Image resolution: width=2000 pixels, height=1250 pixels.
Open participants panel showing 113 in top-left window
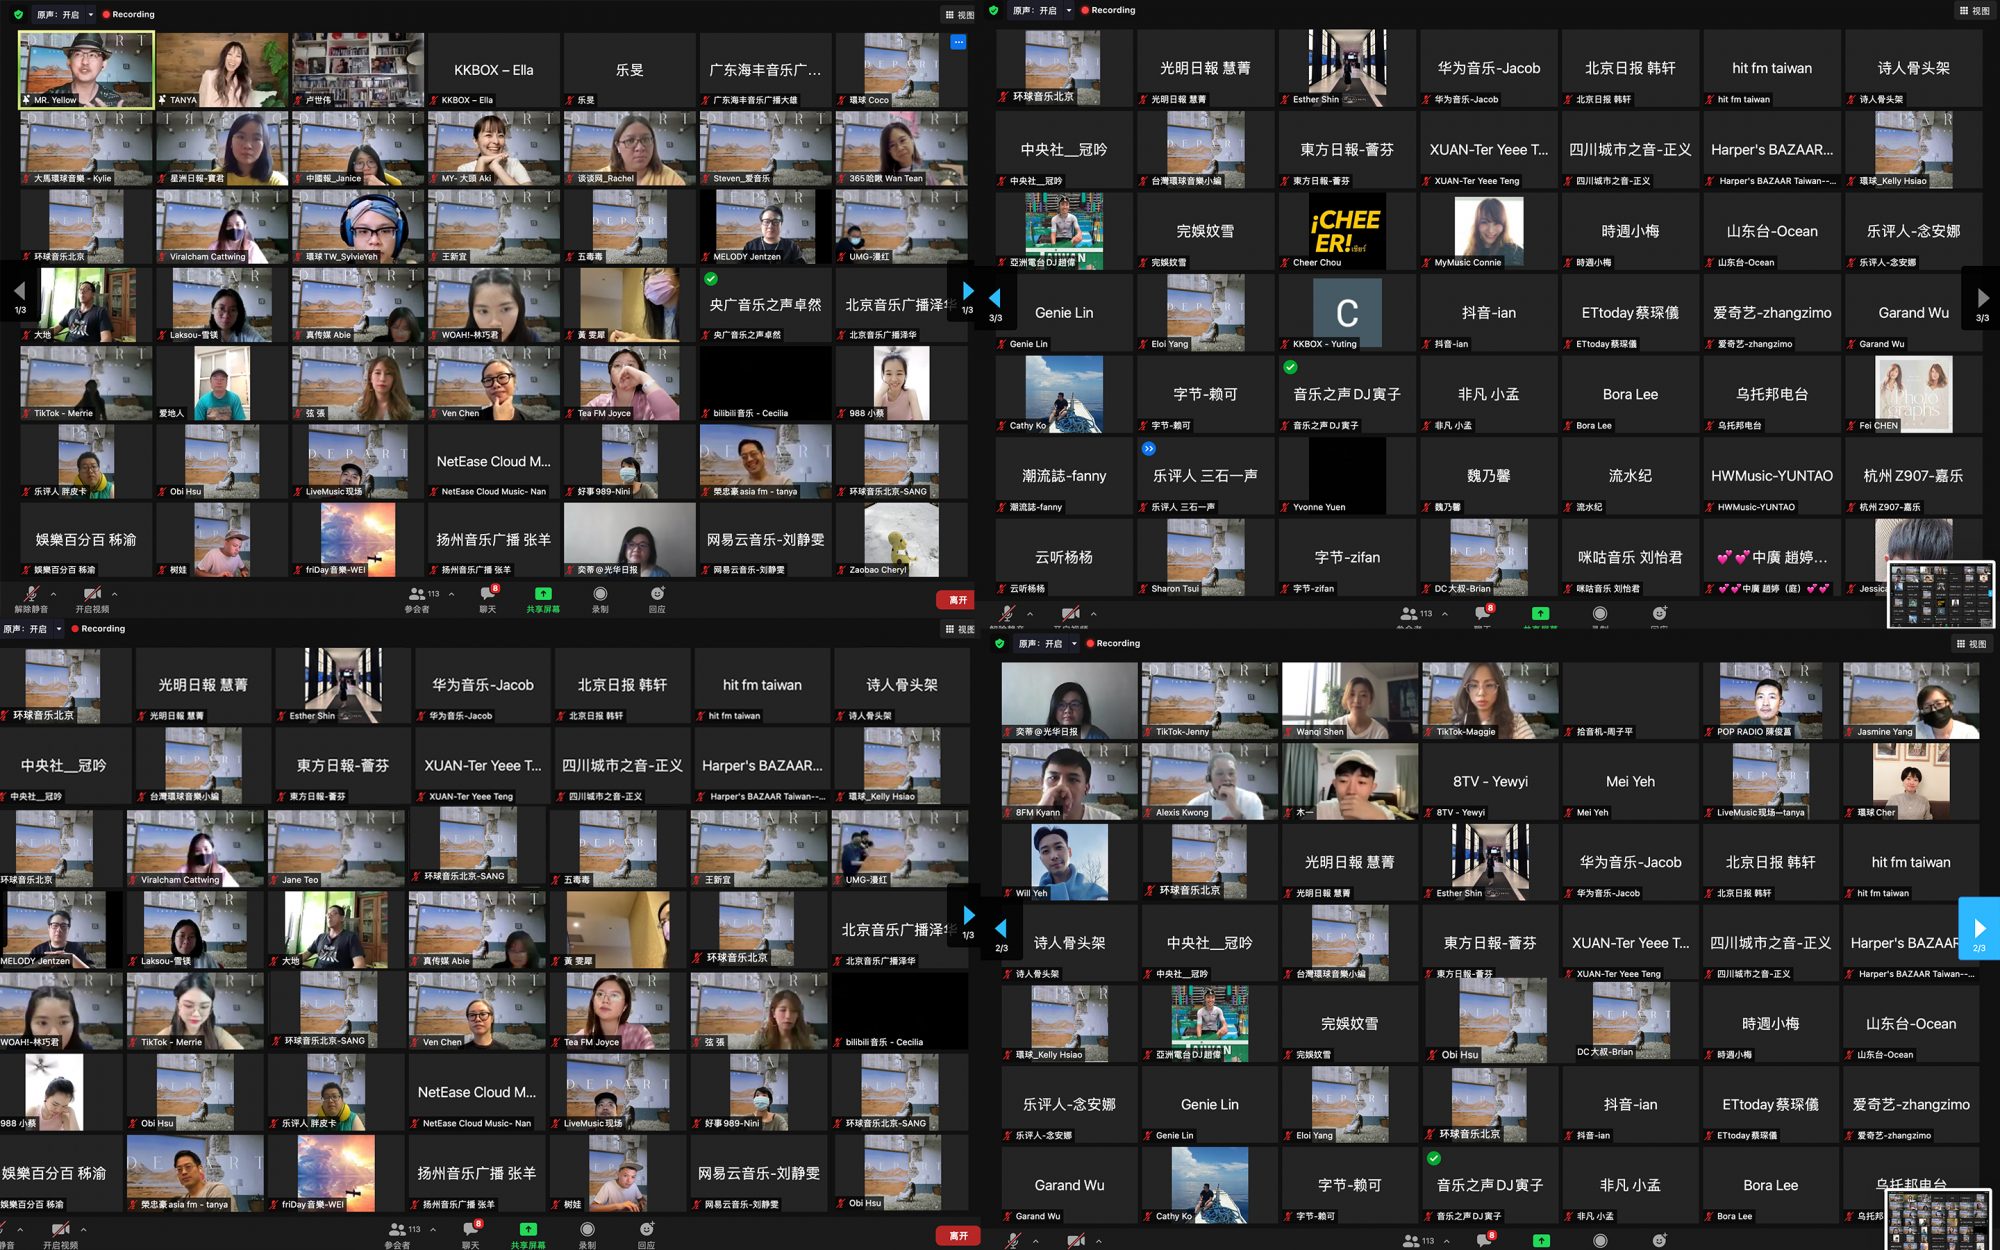click(418, 595)
